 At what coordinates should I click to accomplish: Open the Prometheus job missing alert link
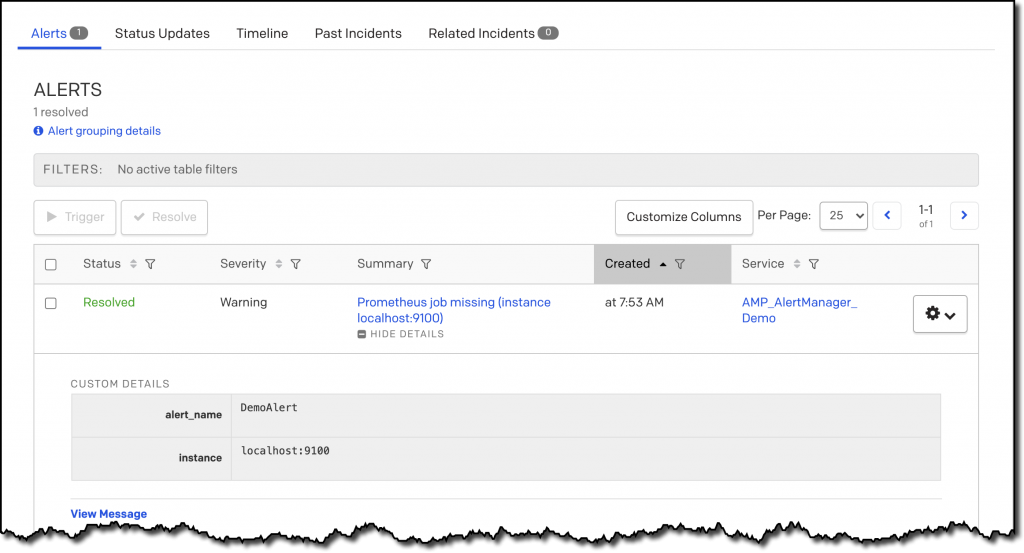tap(454, 310)
